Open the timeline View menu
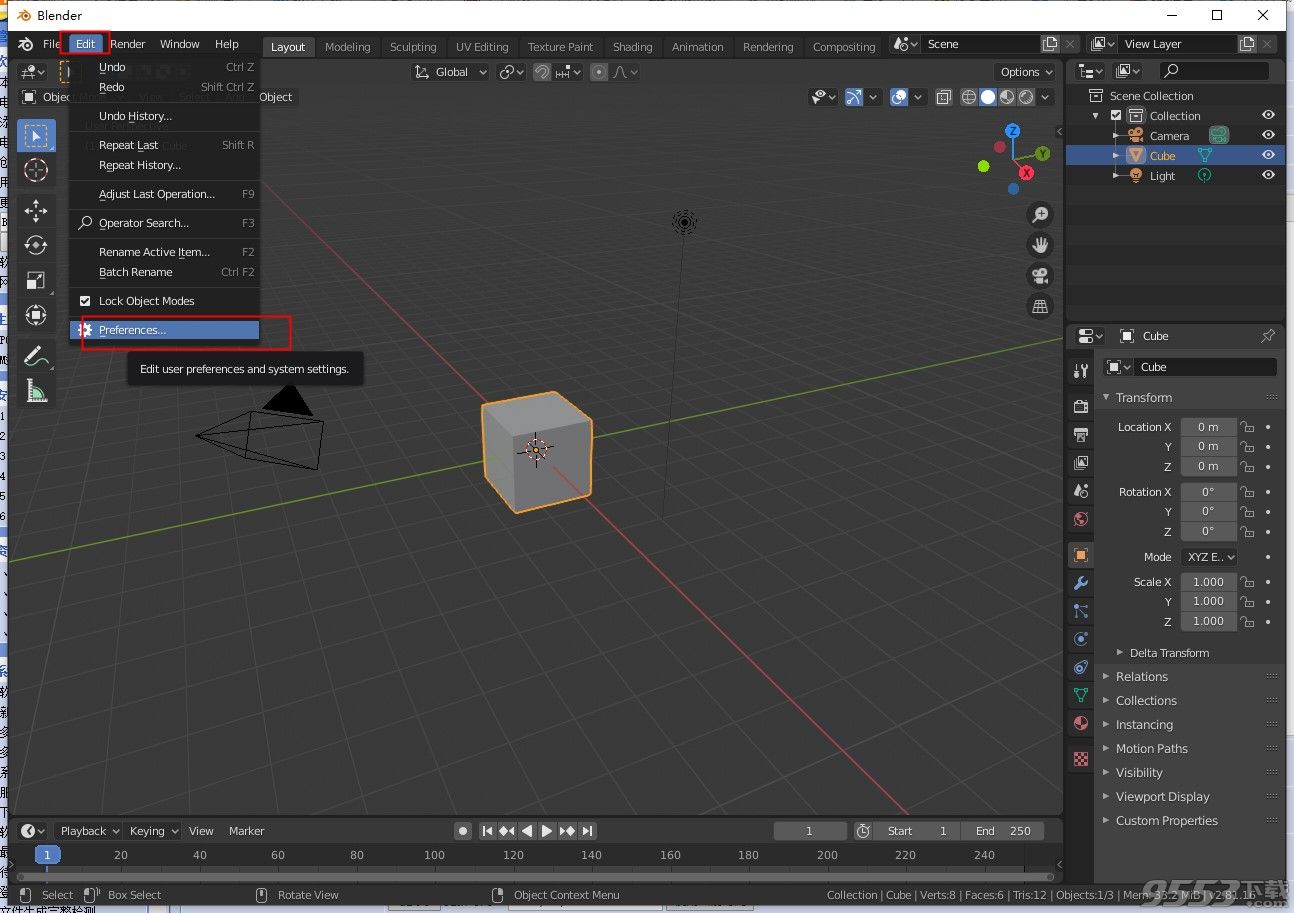The height and width of the screenshot is (913, 1294). (x=201, y=831)
